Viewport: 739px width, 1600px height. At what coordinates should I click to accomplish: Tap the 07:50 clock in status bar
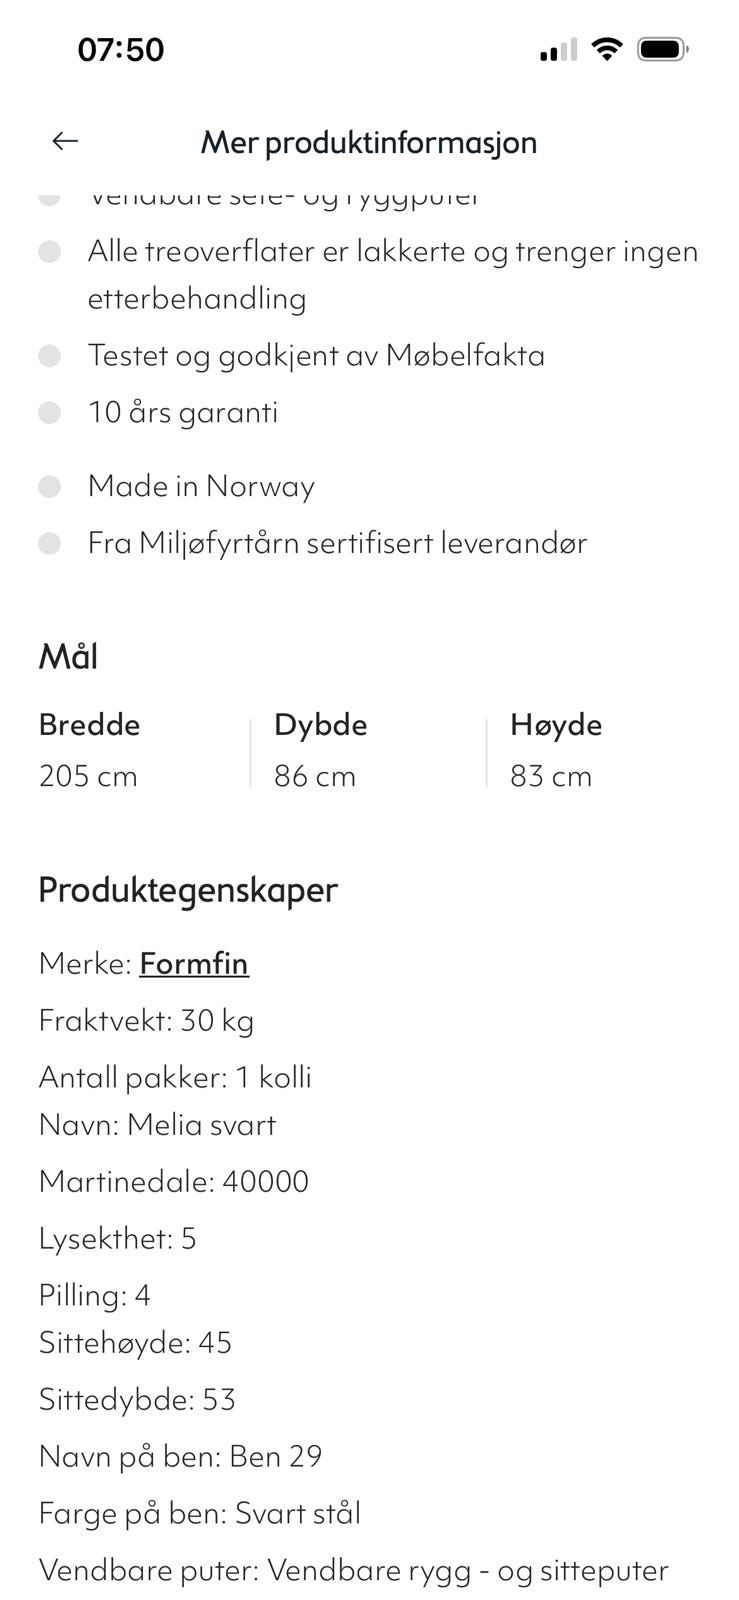(121, 49)
